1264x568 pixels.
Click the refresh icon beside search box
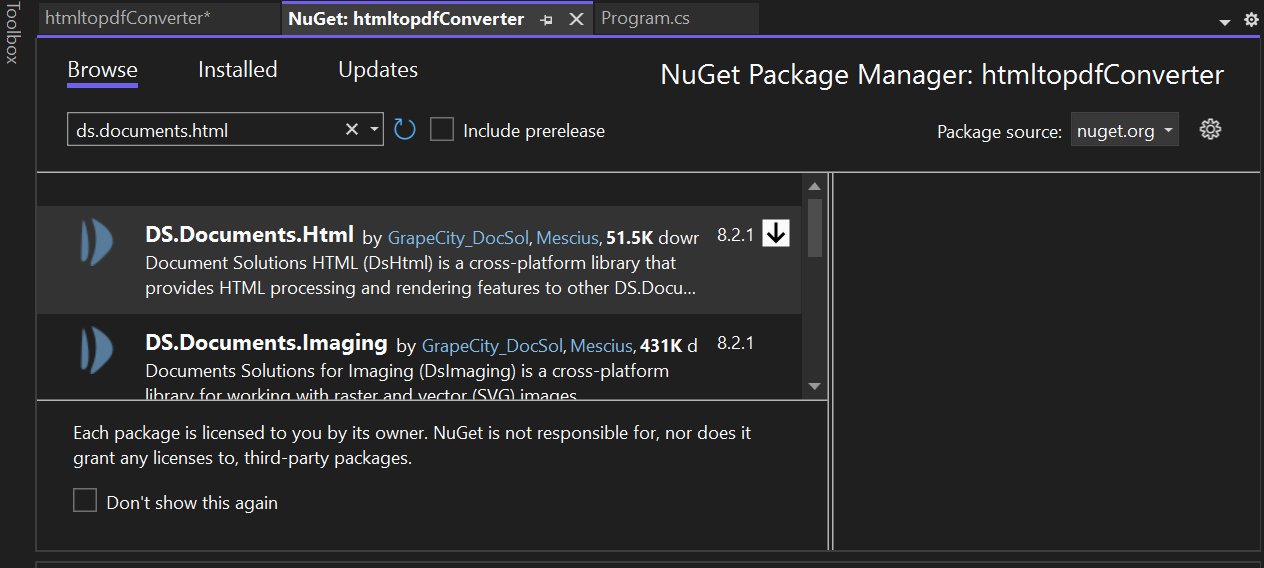[404, 129]
